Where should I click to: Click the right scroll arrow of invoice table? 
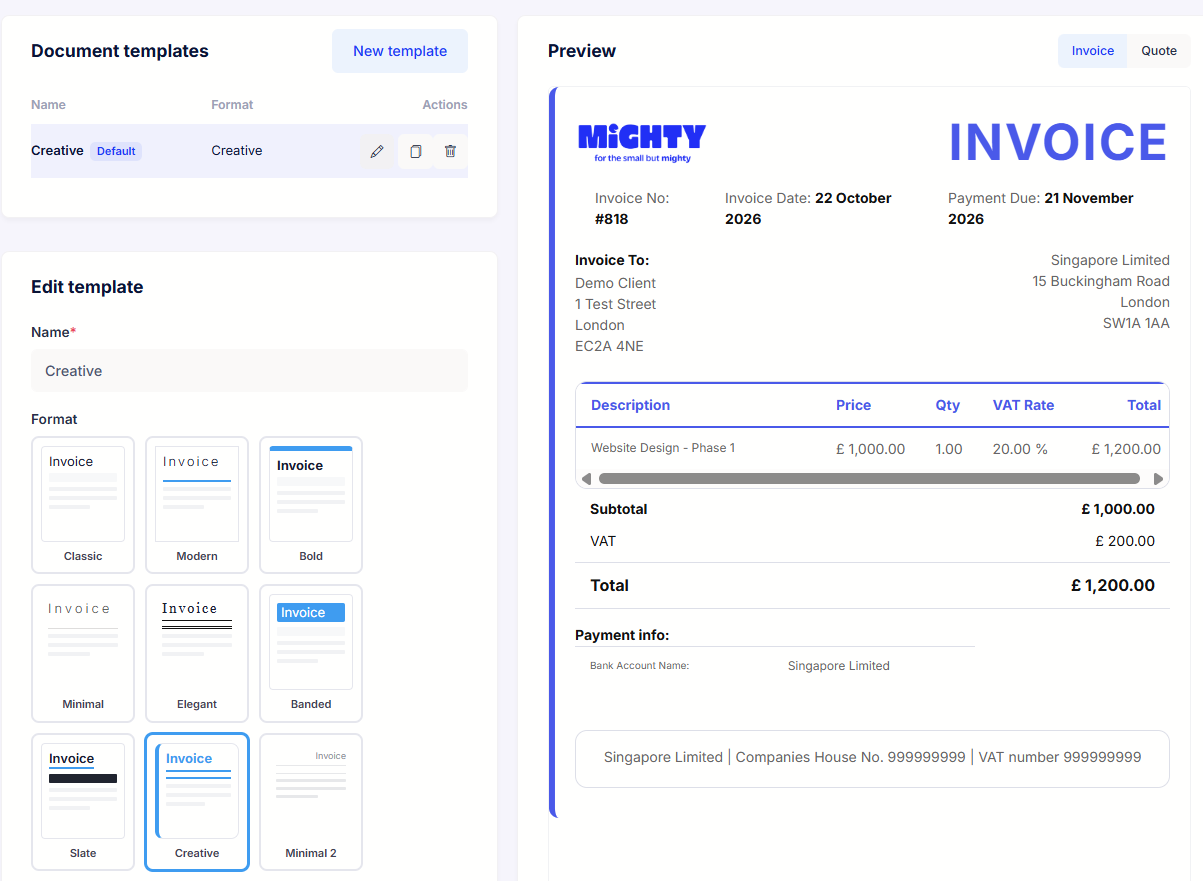1158,479
